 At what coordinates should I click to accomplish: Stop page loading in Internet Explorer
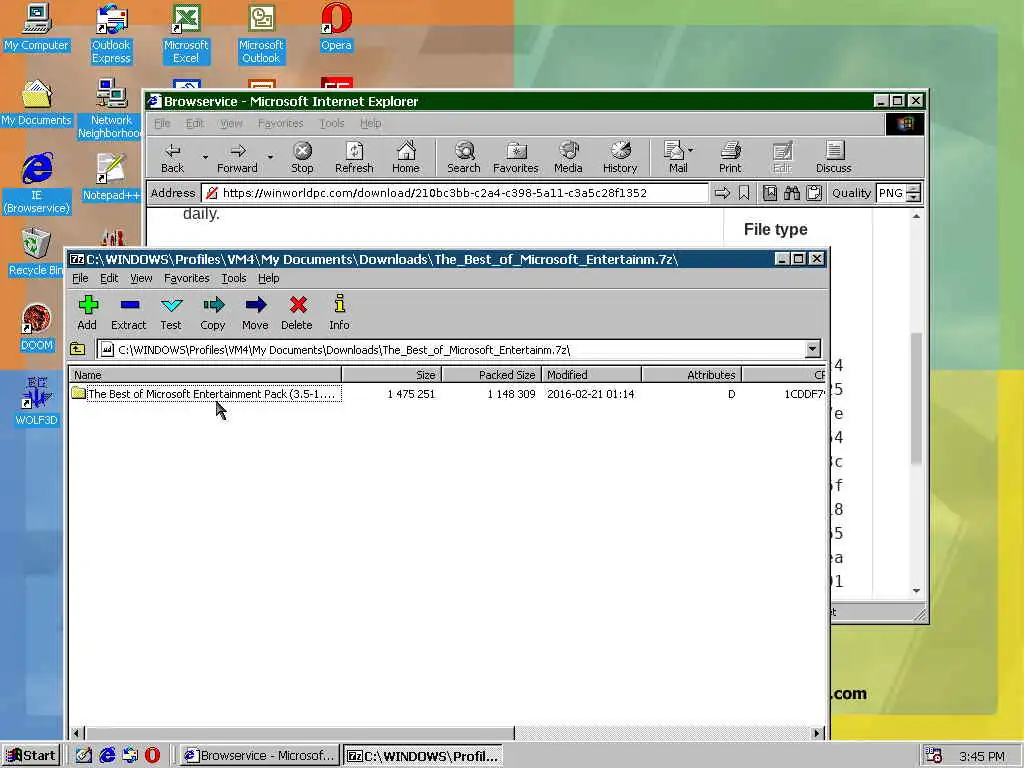[x=302, y=158]
